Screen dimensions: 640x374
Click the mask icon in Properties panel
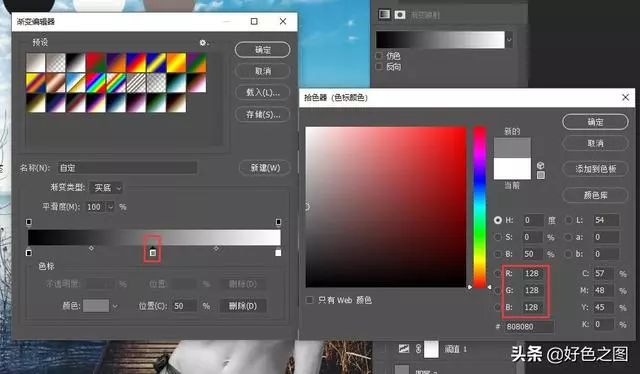pyautogui.click(x=400, y=15)
